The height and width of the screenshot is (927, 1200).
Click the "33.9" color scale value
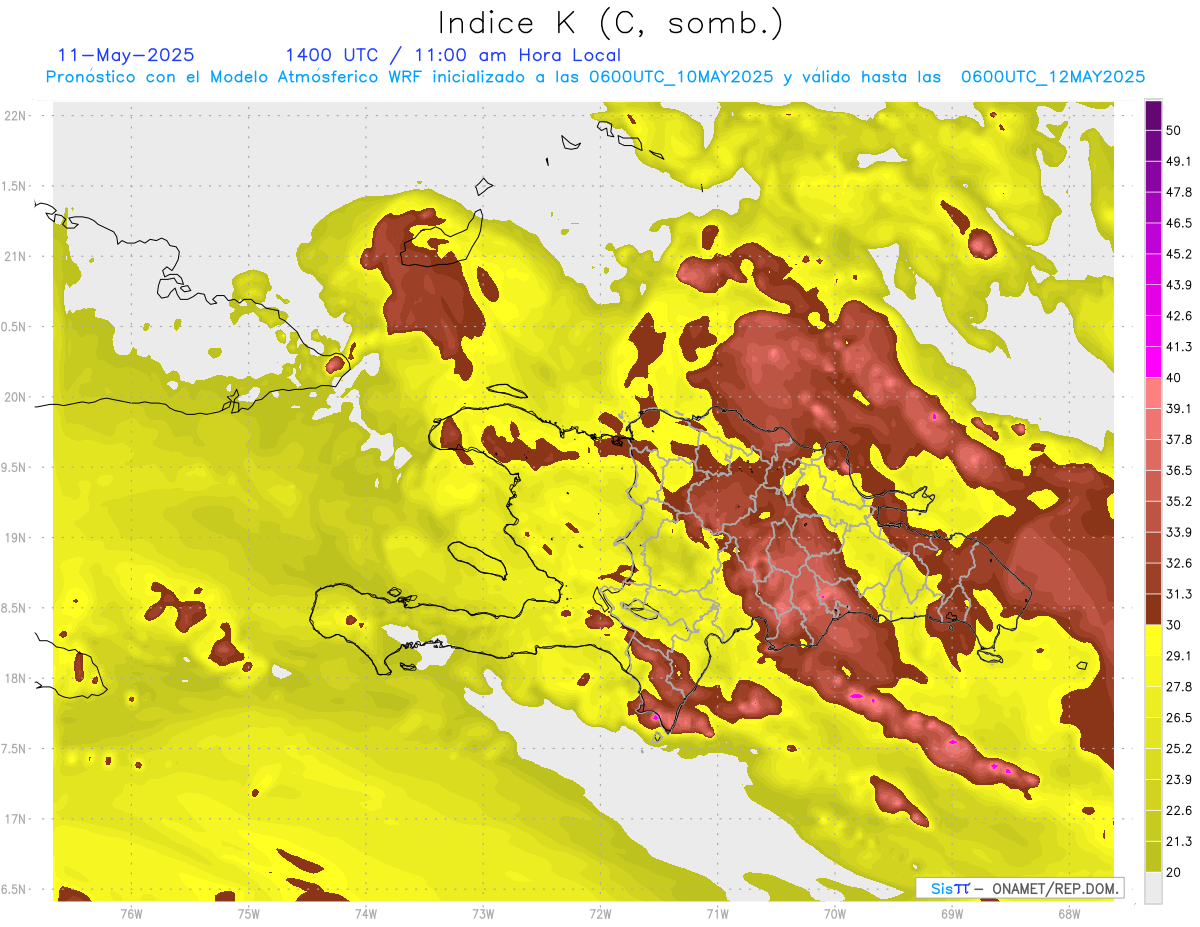1178,532
